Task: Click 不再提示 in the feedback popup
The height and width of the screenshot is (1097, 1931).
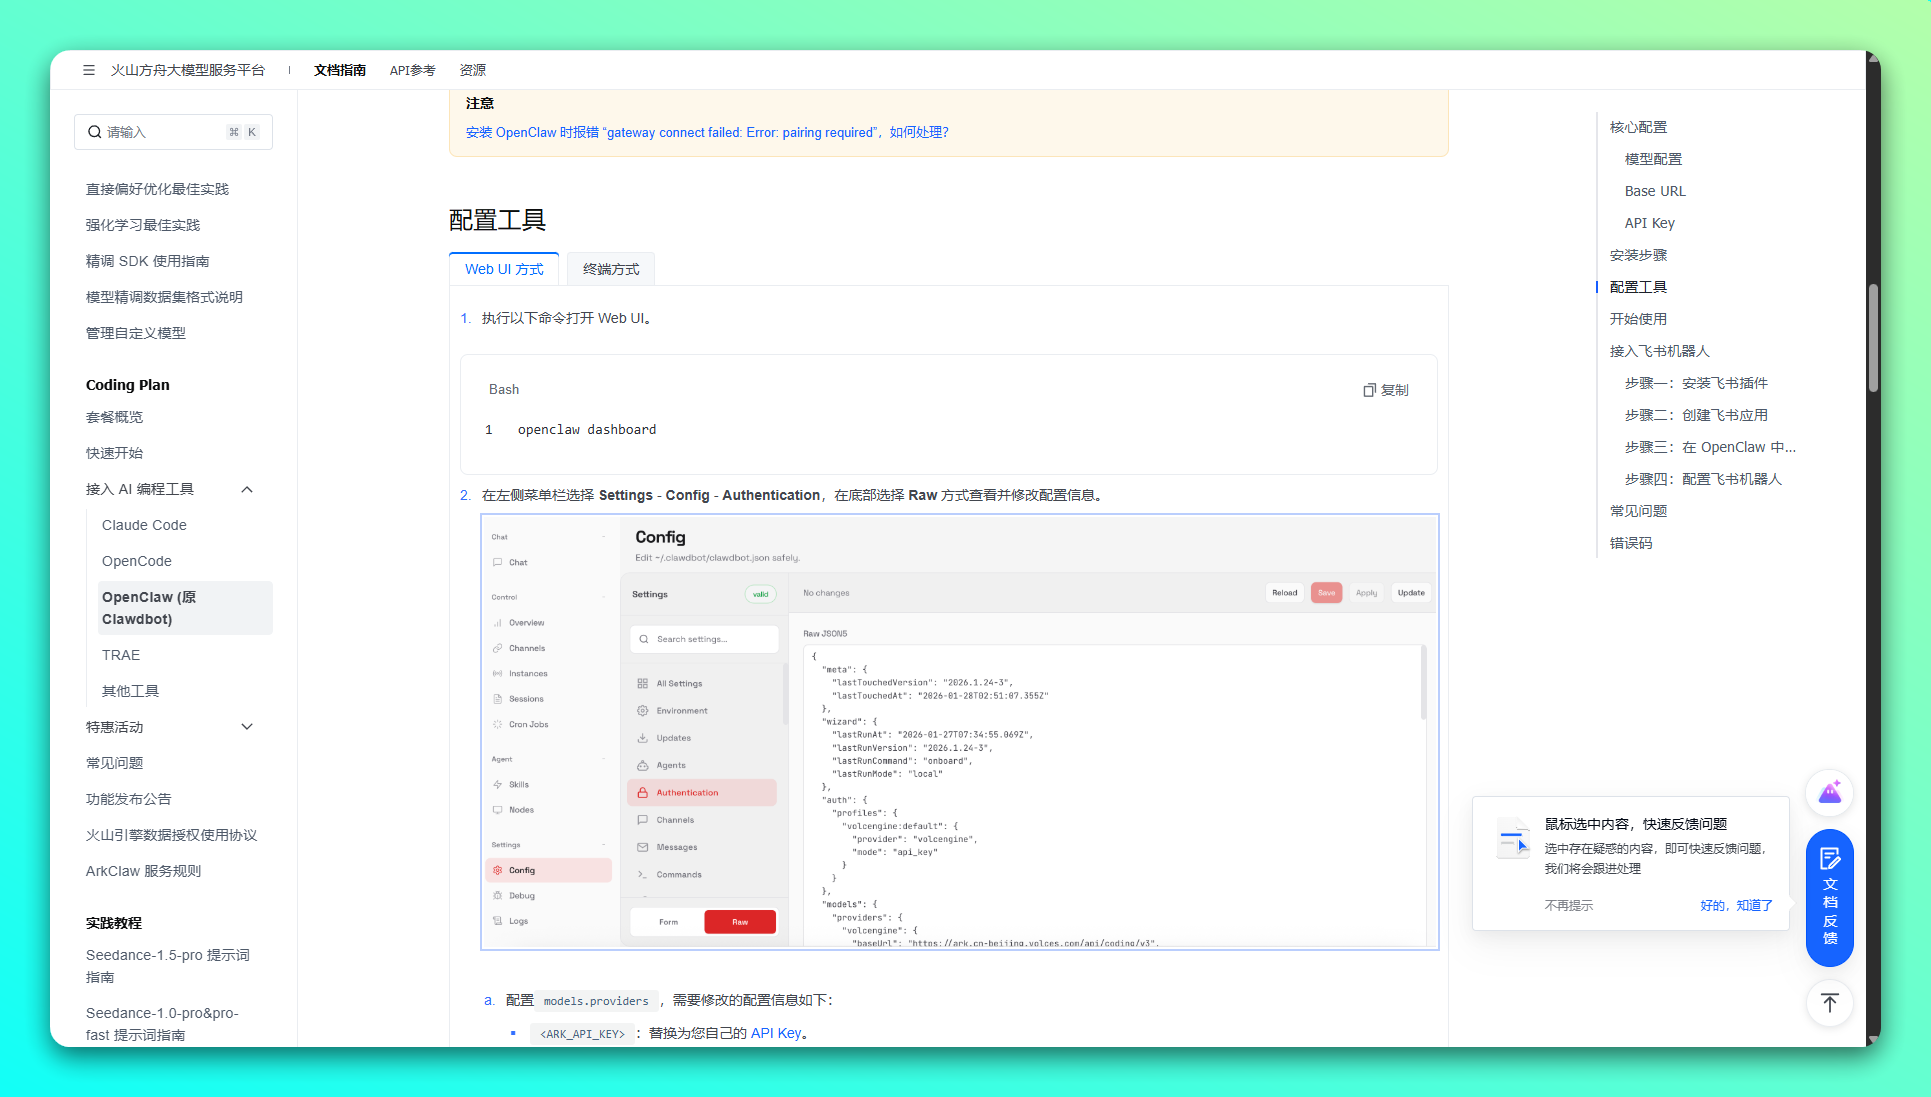Action: coord(1568,905)
